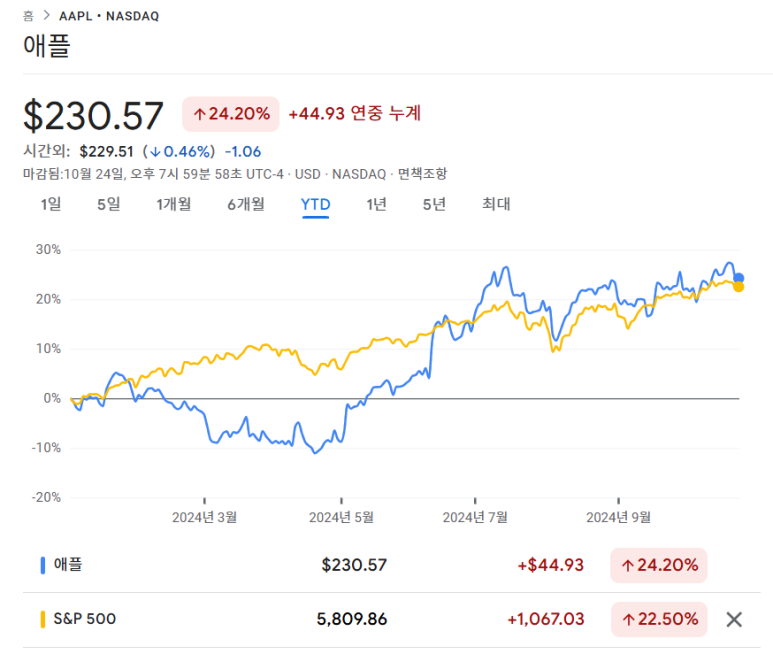This screenshot has width=773, height=654.
Task: Show the 최대 range tab
Action: click(496, 204)
